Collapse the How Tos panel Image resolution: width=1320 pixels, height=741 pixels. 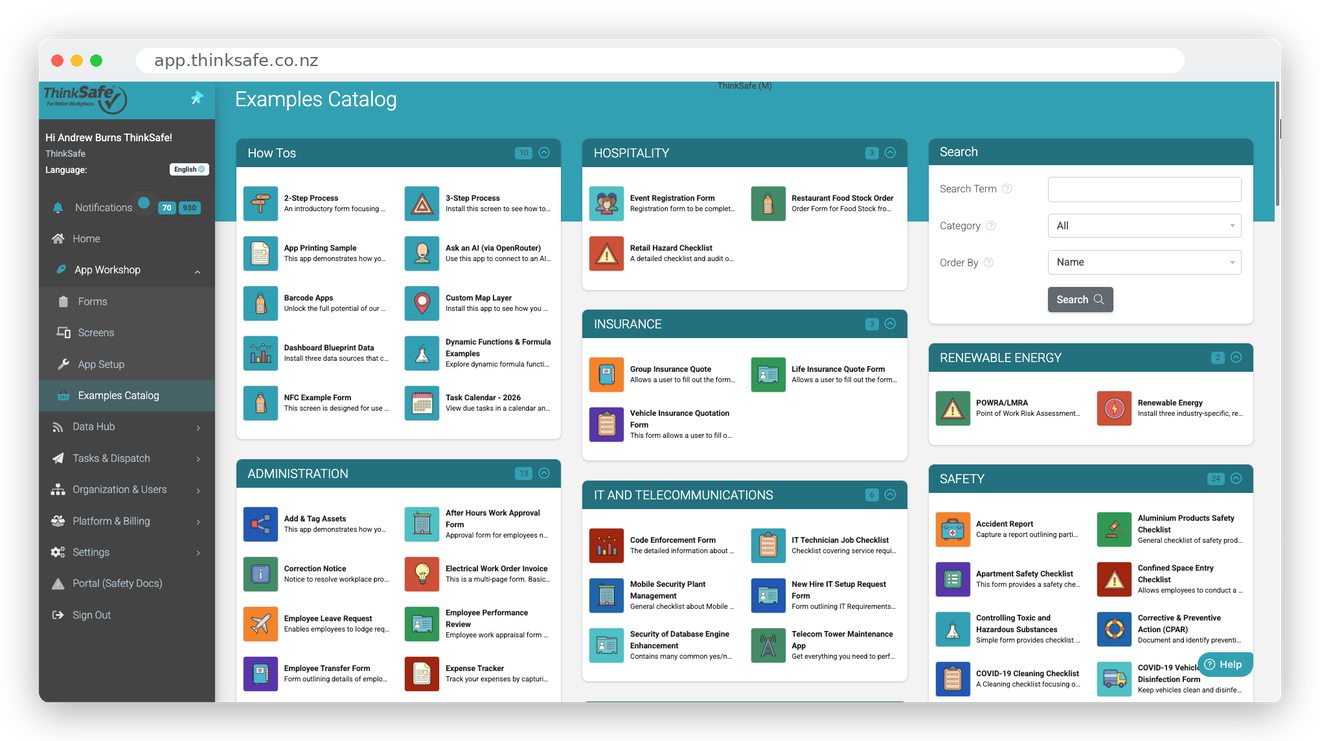544,153
